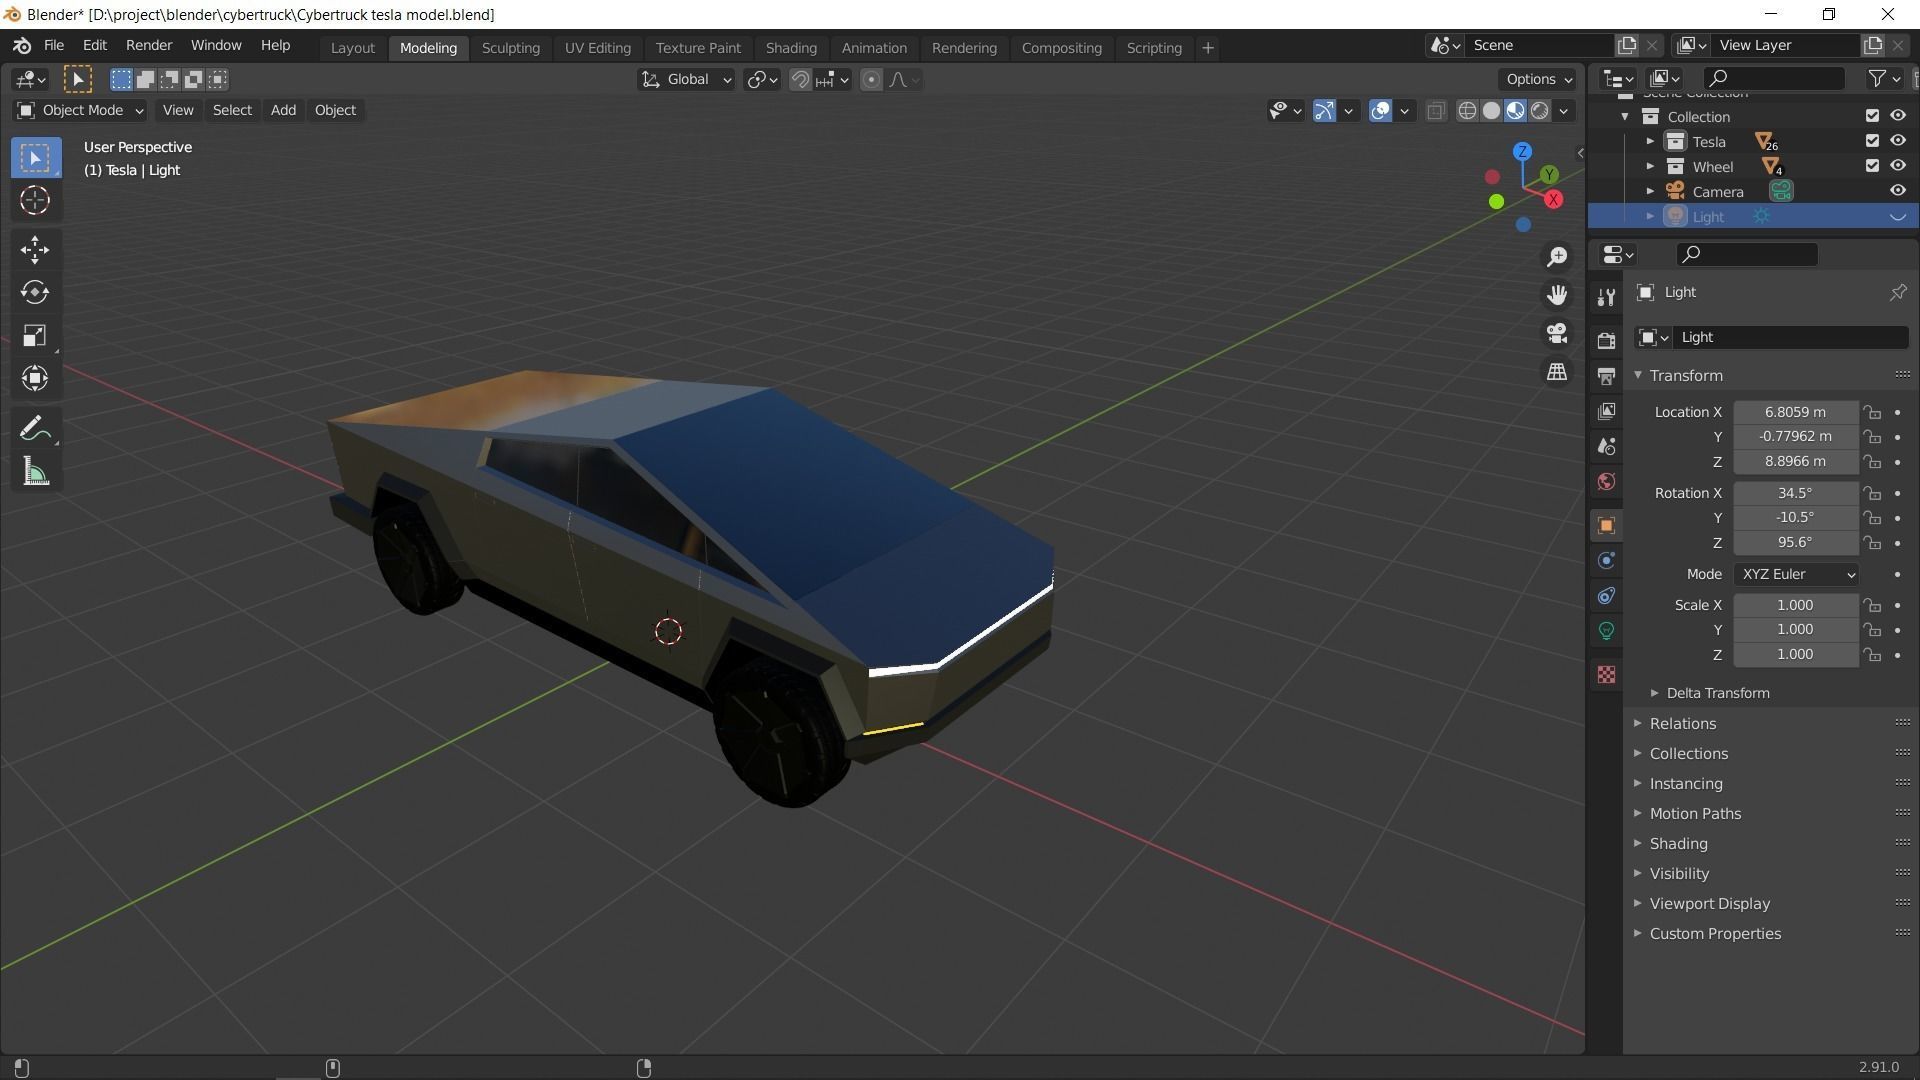This screenshot has width=1920, height=1080.
Task: Select the Scale tool
Action: tap(35, 335)
